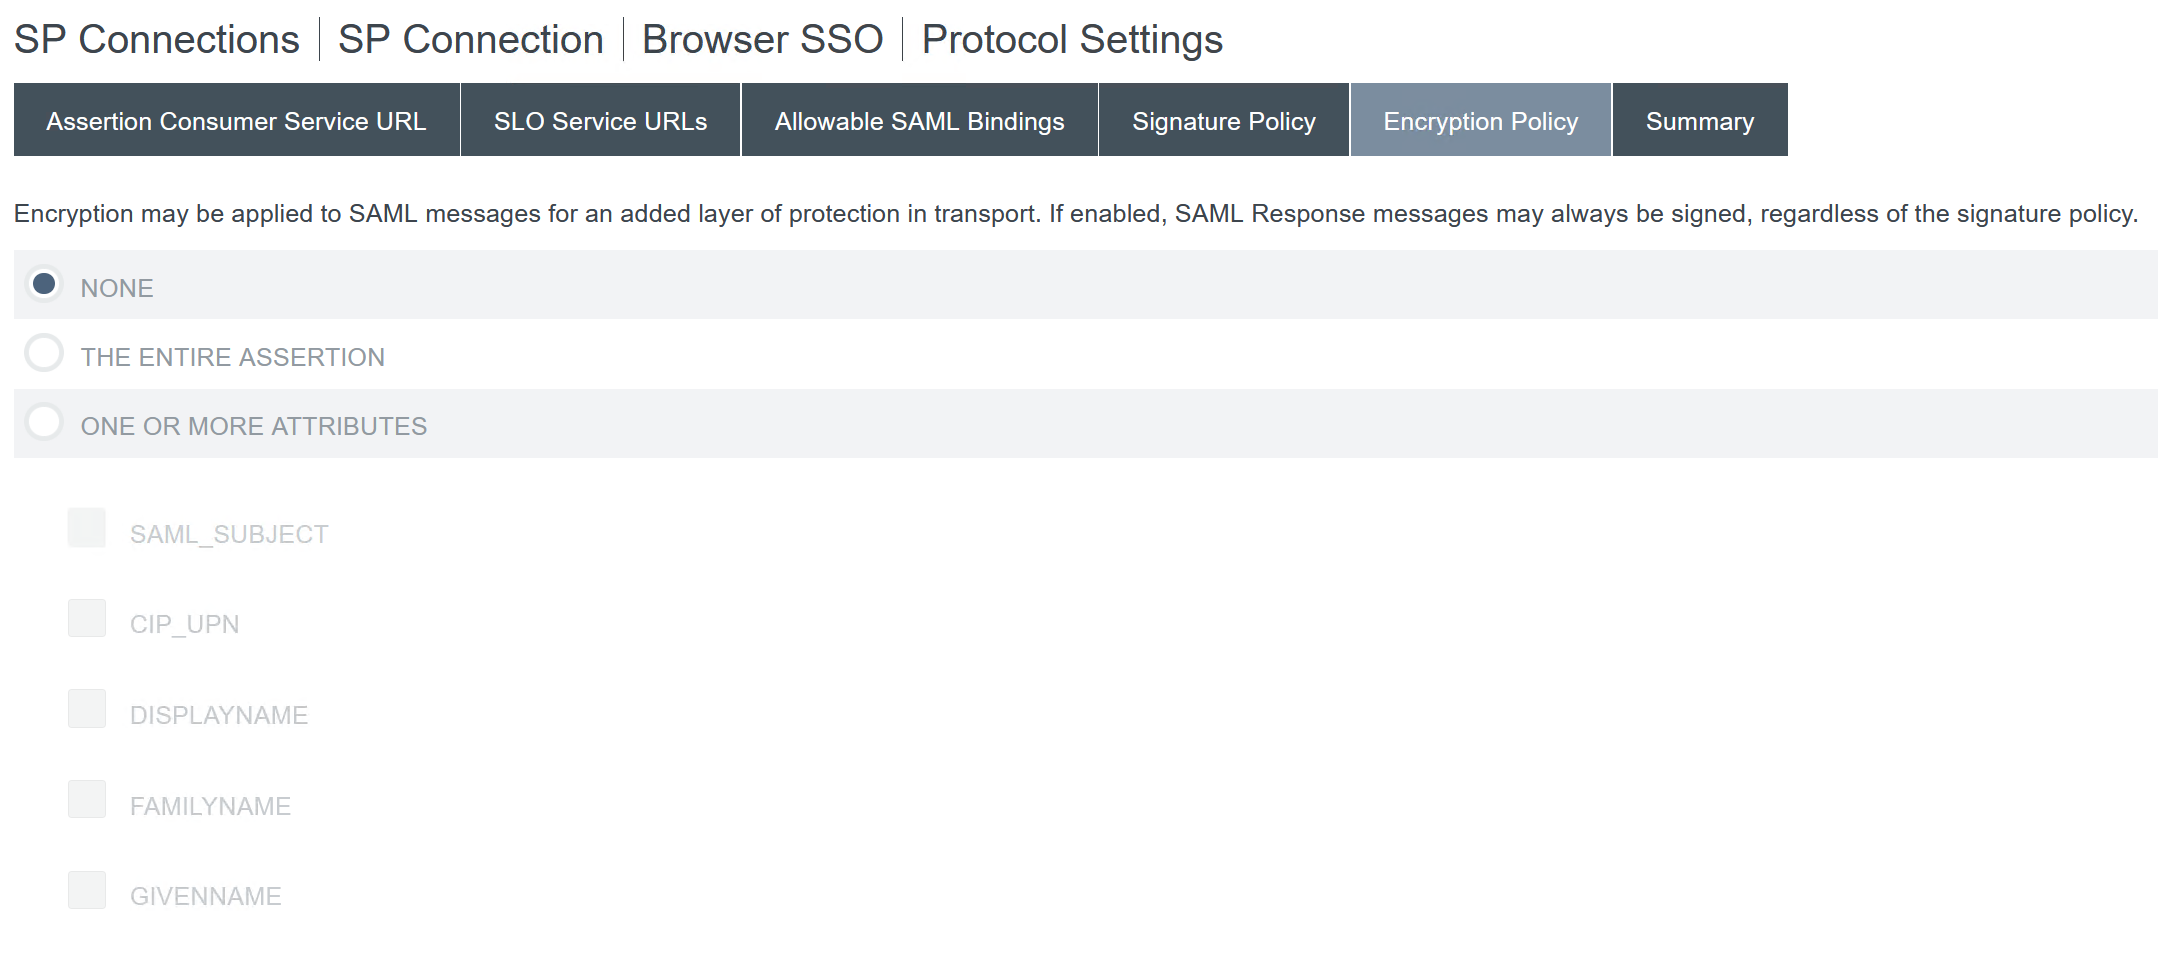
Task: Click the THE ENTIRE ASSERTION row label
Action: pyautogui.click(x=232, y=356)
